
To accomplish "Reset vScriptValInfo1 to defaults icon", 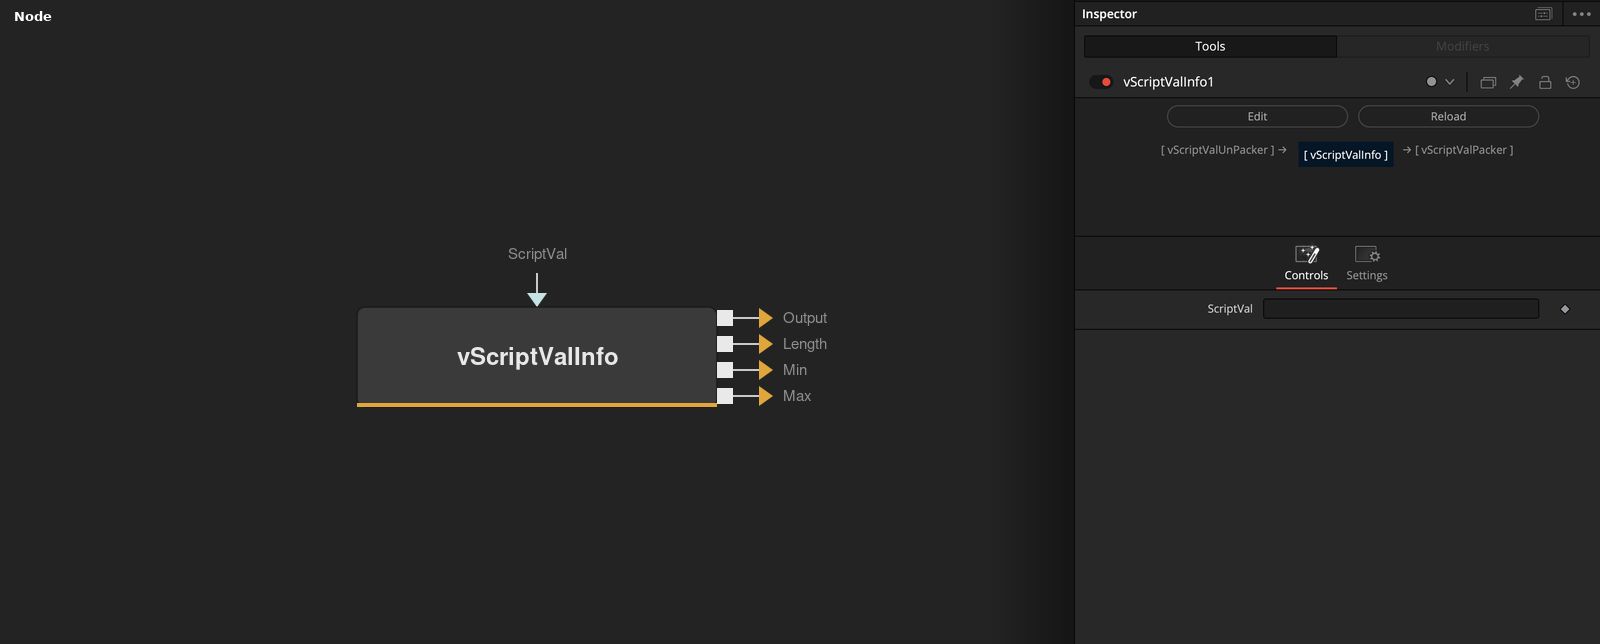I will (1573, 82).
